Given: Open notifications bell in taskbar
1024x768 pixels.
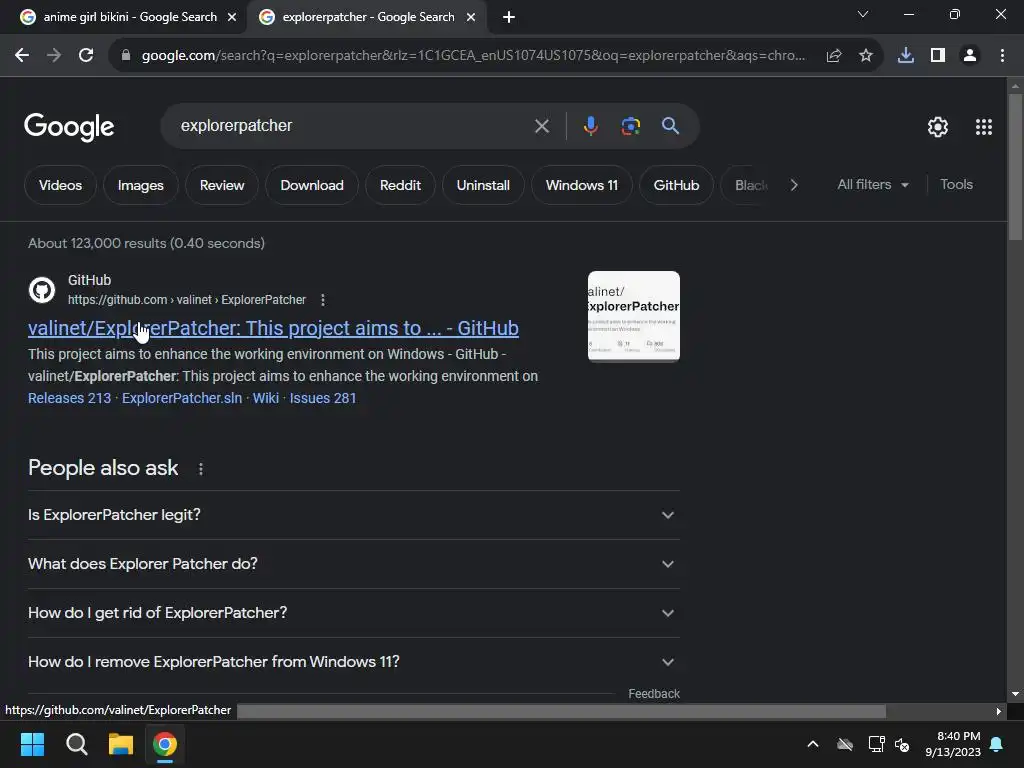Looking at the screenshot, I should coord(997,744).
